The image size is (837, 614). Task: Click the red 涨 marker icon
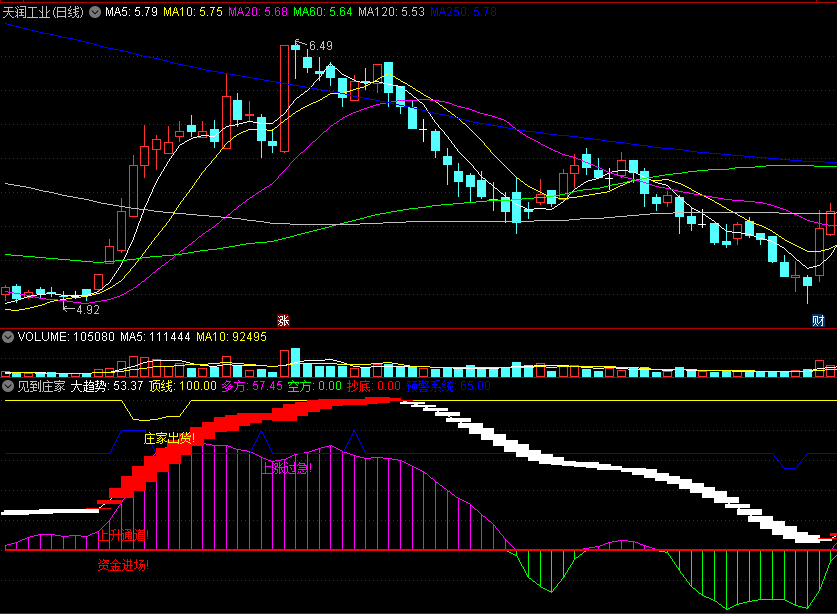point(283,320)
